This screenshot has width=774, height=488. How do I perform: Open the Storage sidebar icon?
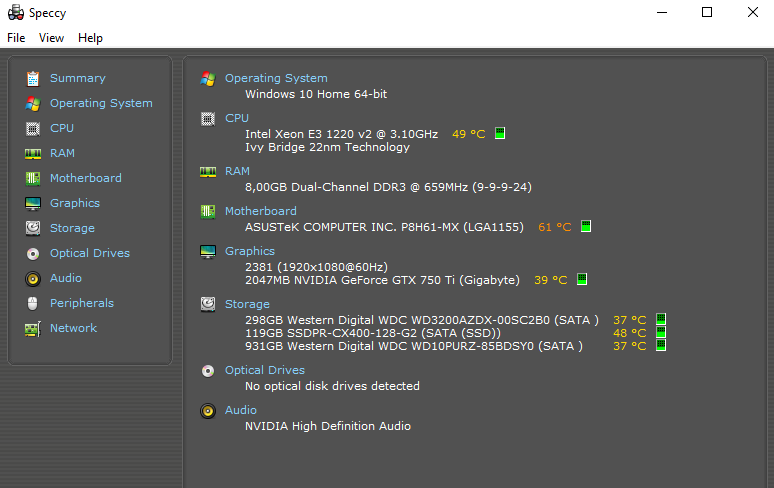pos(33,228)
